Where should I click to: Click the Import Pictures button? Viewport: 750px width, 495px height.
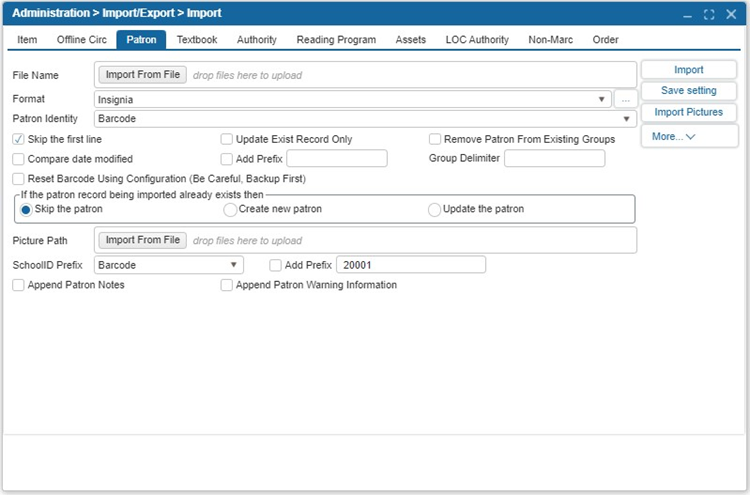[x=689, y=112]
